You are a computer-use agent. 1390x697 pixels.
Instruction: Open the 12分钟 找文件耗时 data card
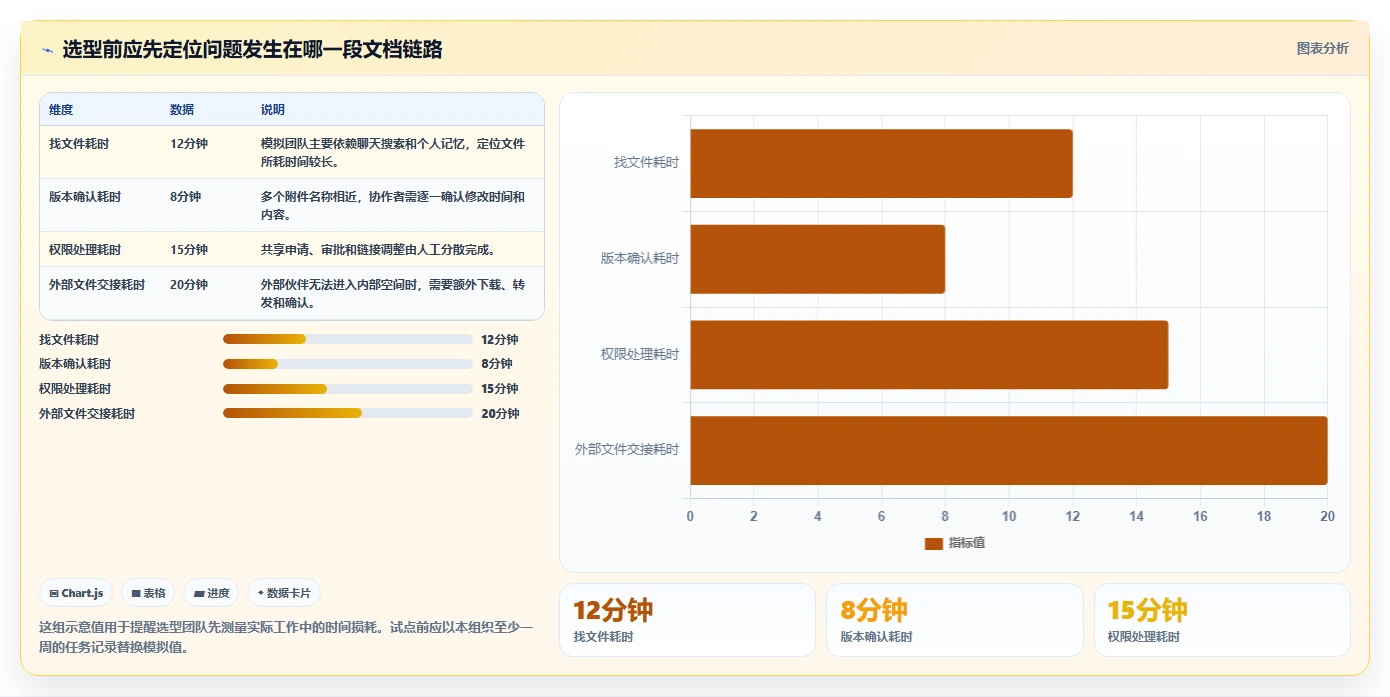tap(687, 620)
